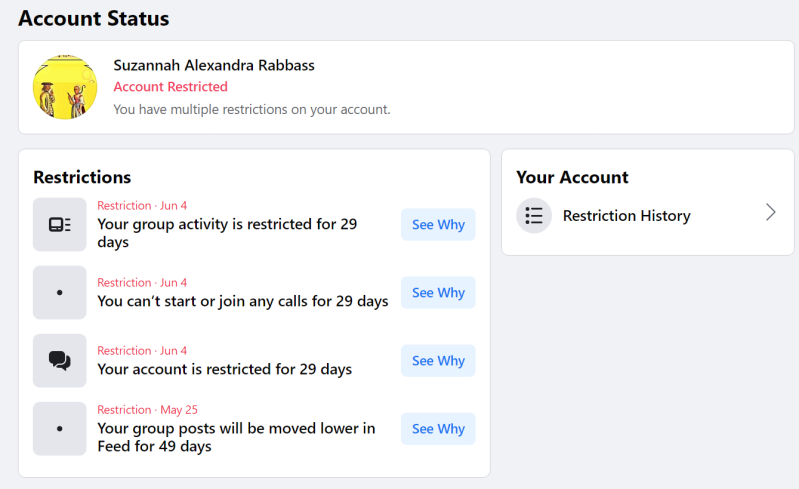Select the can't start or join calls text

pyautogui.click(x=242, y=301)
